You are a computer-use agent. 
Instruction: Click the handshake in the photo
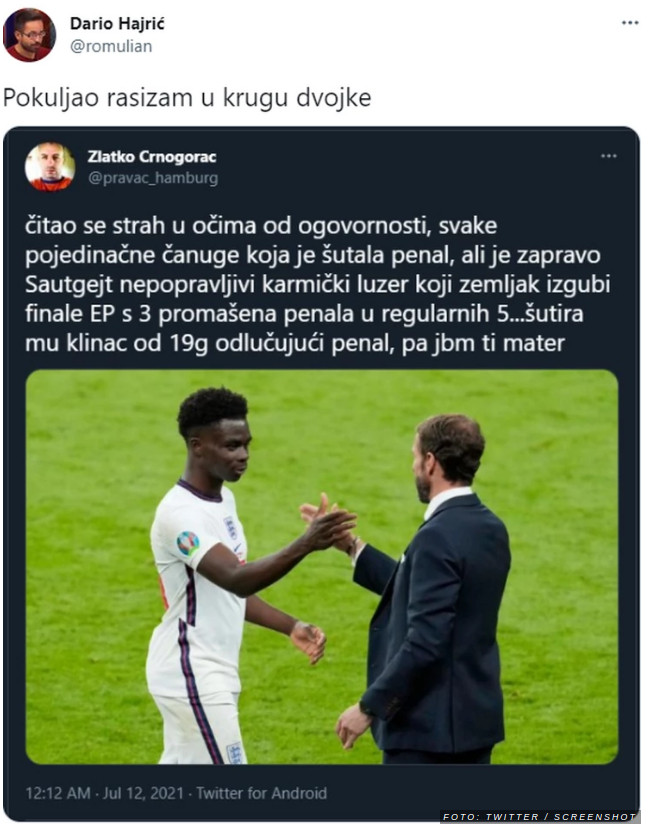pyautogui.click(x=329, y=526)
